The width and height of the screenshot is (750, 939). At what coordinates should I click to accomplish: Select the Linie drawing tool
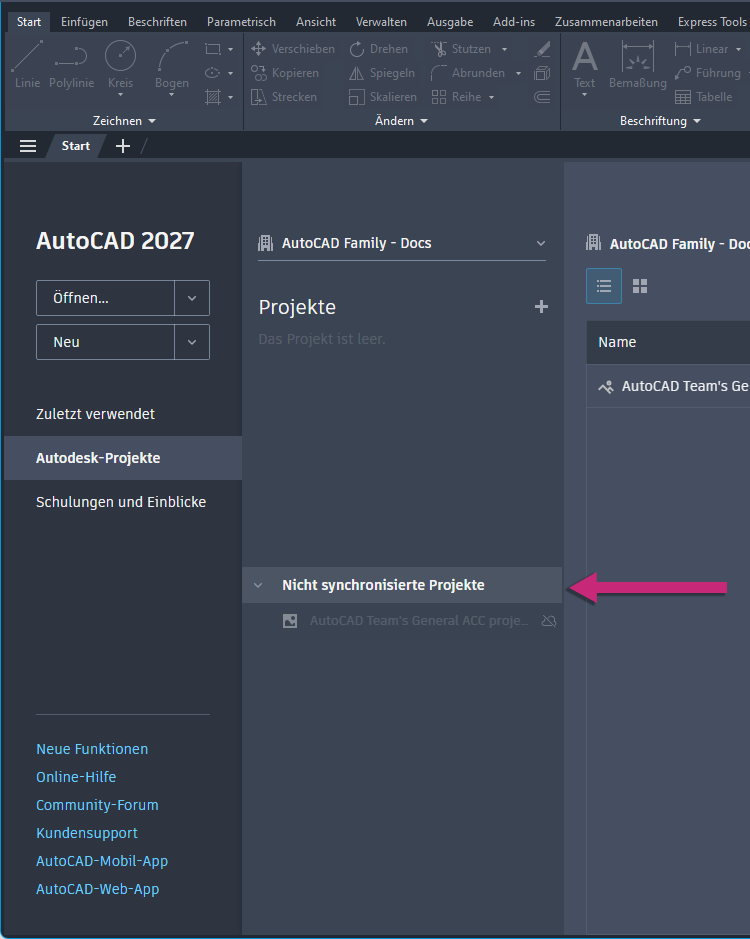[x=28, y=65]
